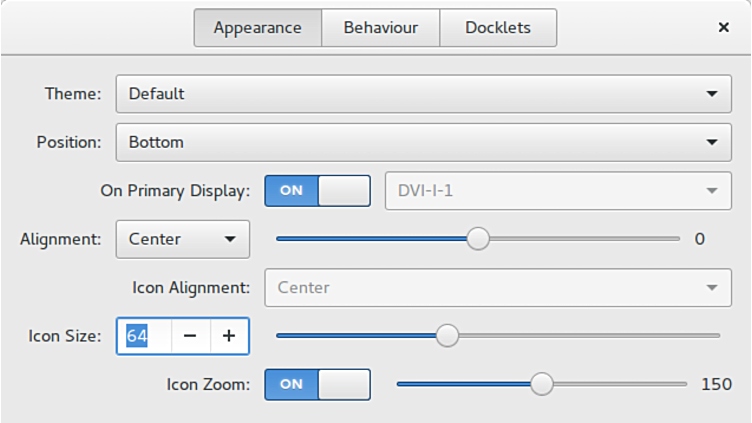
Task: Click the Theme dropdown arrow icon
Action: point(712,94)
